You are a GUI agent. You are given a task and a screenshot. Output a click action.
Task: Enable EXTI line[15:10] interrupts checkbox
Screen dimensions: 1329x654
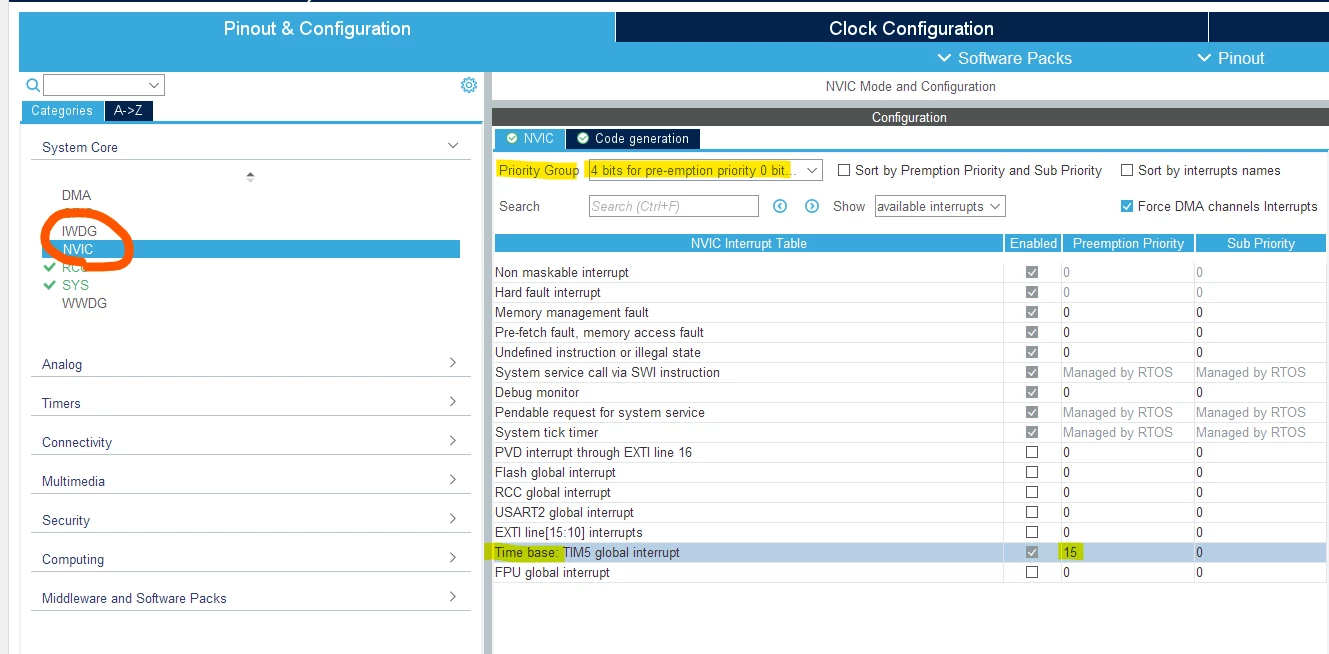coord(1032,532)
